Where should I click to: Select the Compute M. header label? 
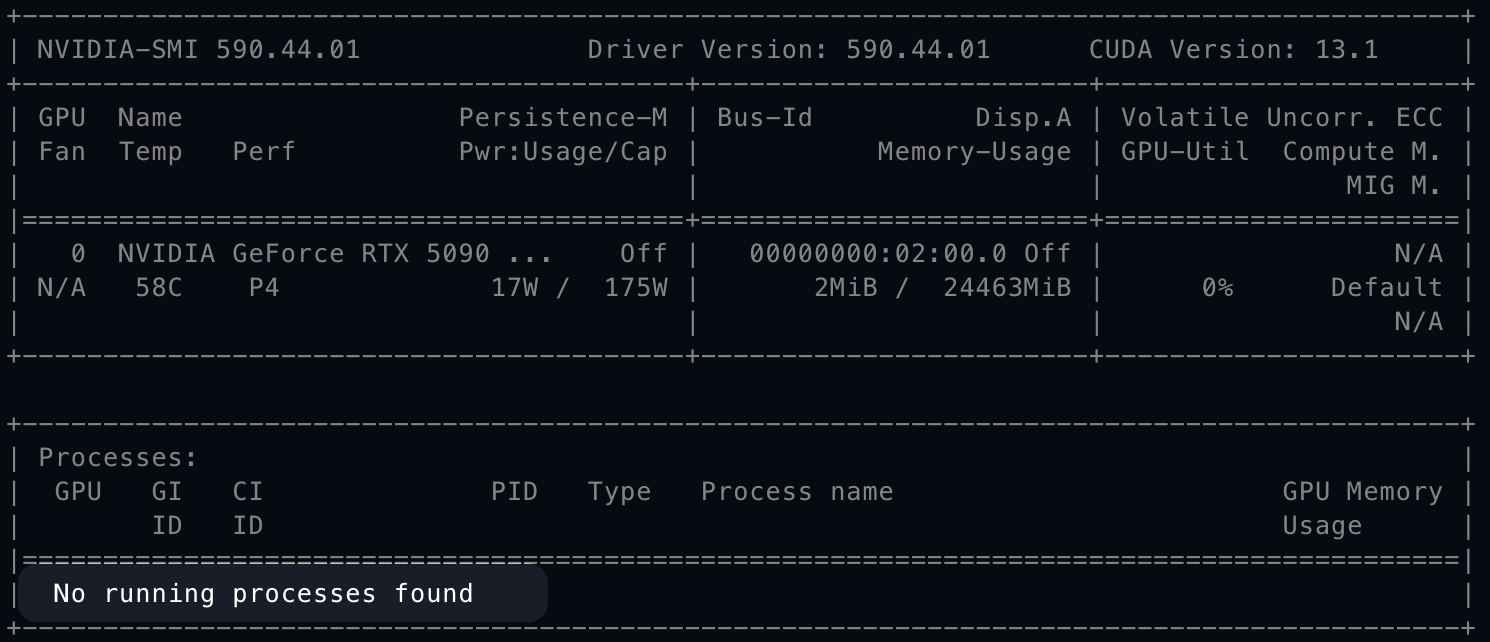pyautogui.click(x=1362, y=151)
